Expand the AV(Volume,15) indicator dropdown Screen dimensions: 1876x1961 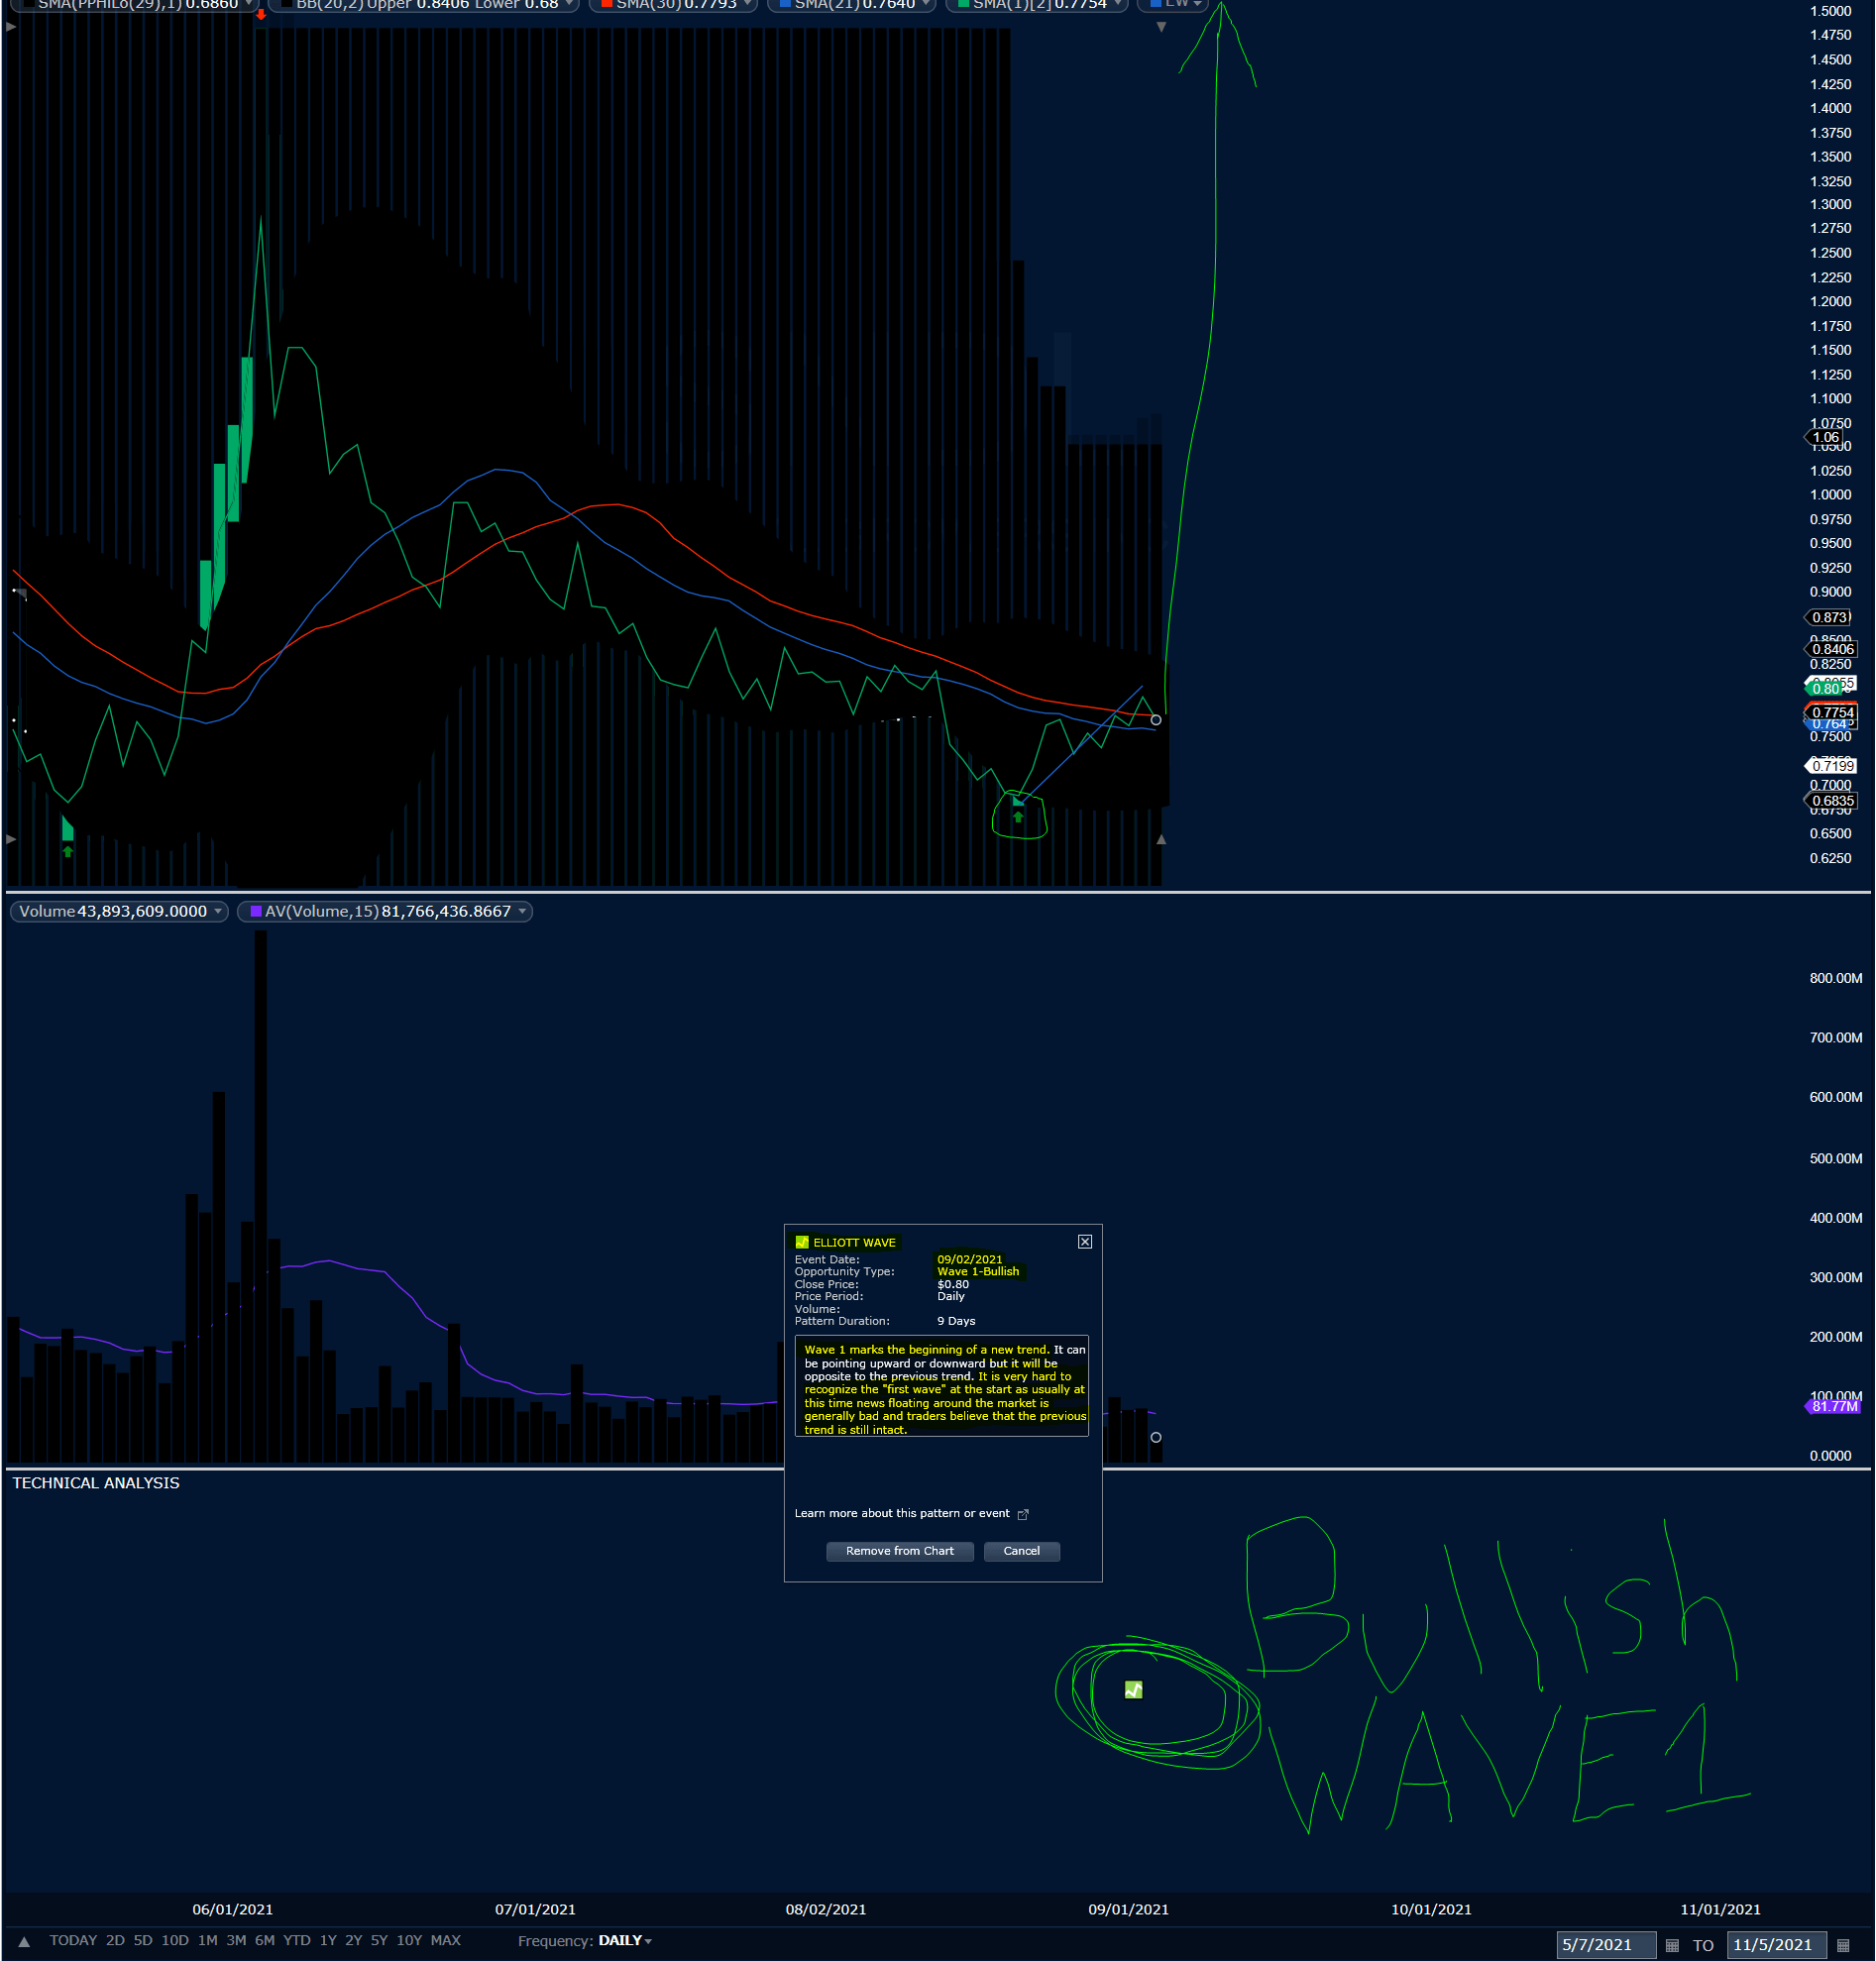pos(523,911)
